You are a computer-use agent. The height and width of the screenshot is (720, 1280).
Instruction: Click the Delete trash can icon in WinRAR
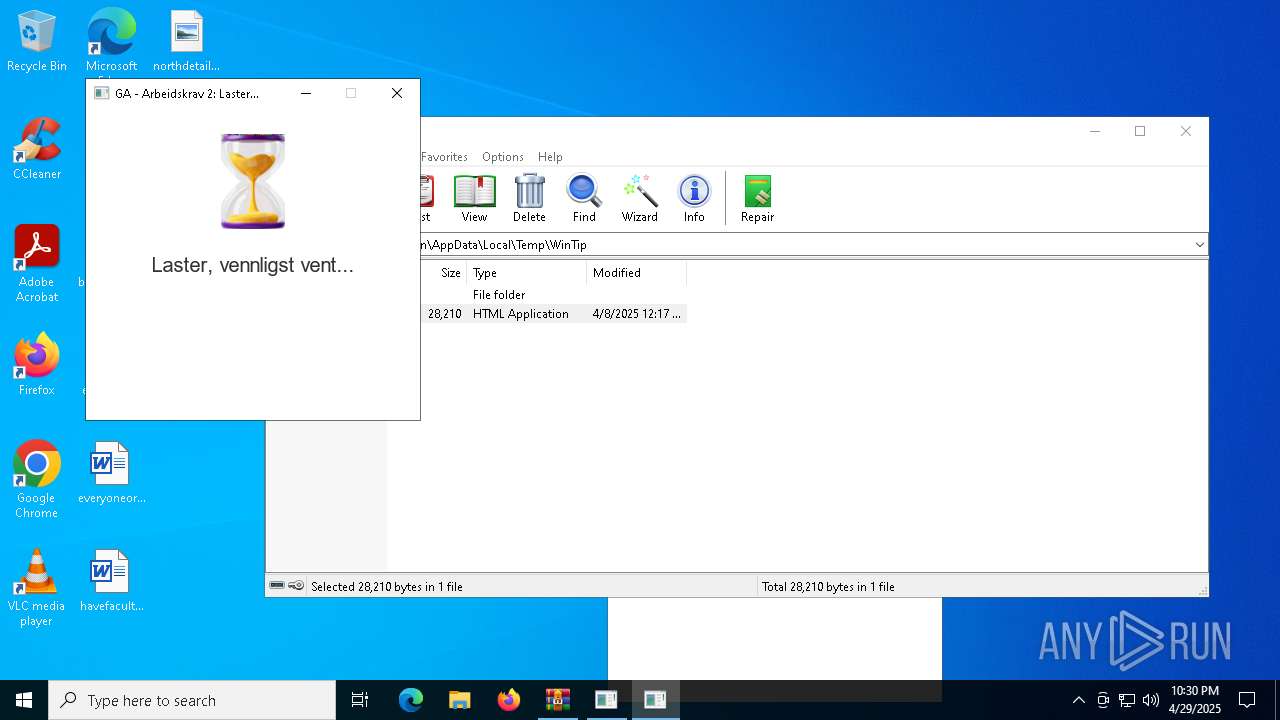529,198
